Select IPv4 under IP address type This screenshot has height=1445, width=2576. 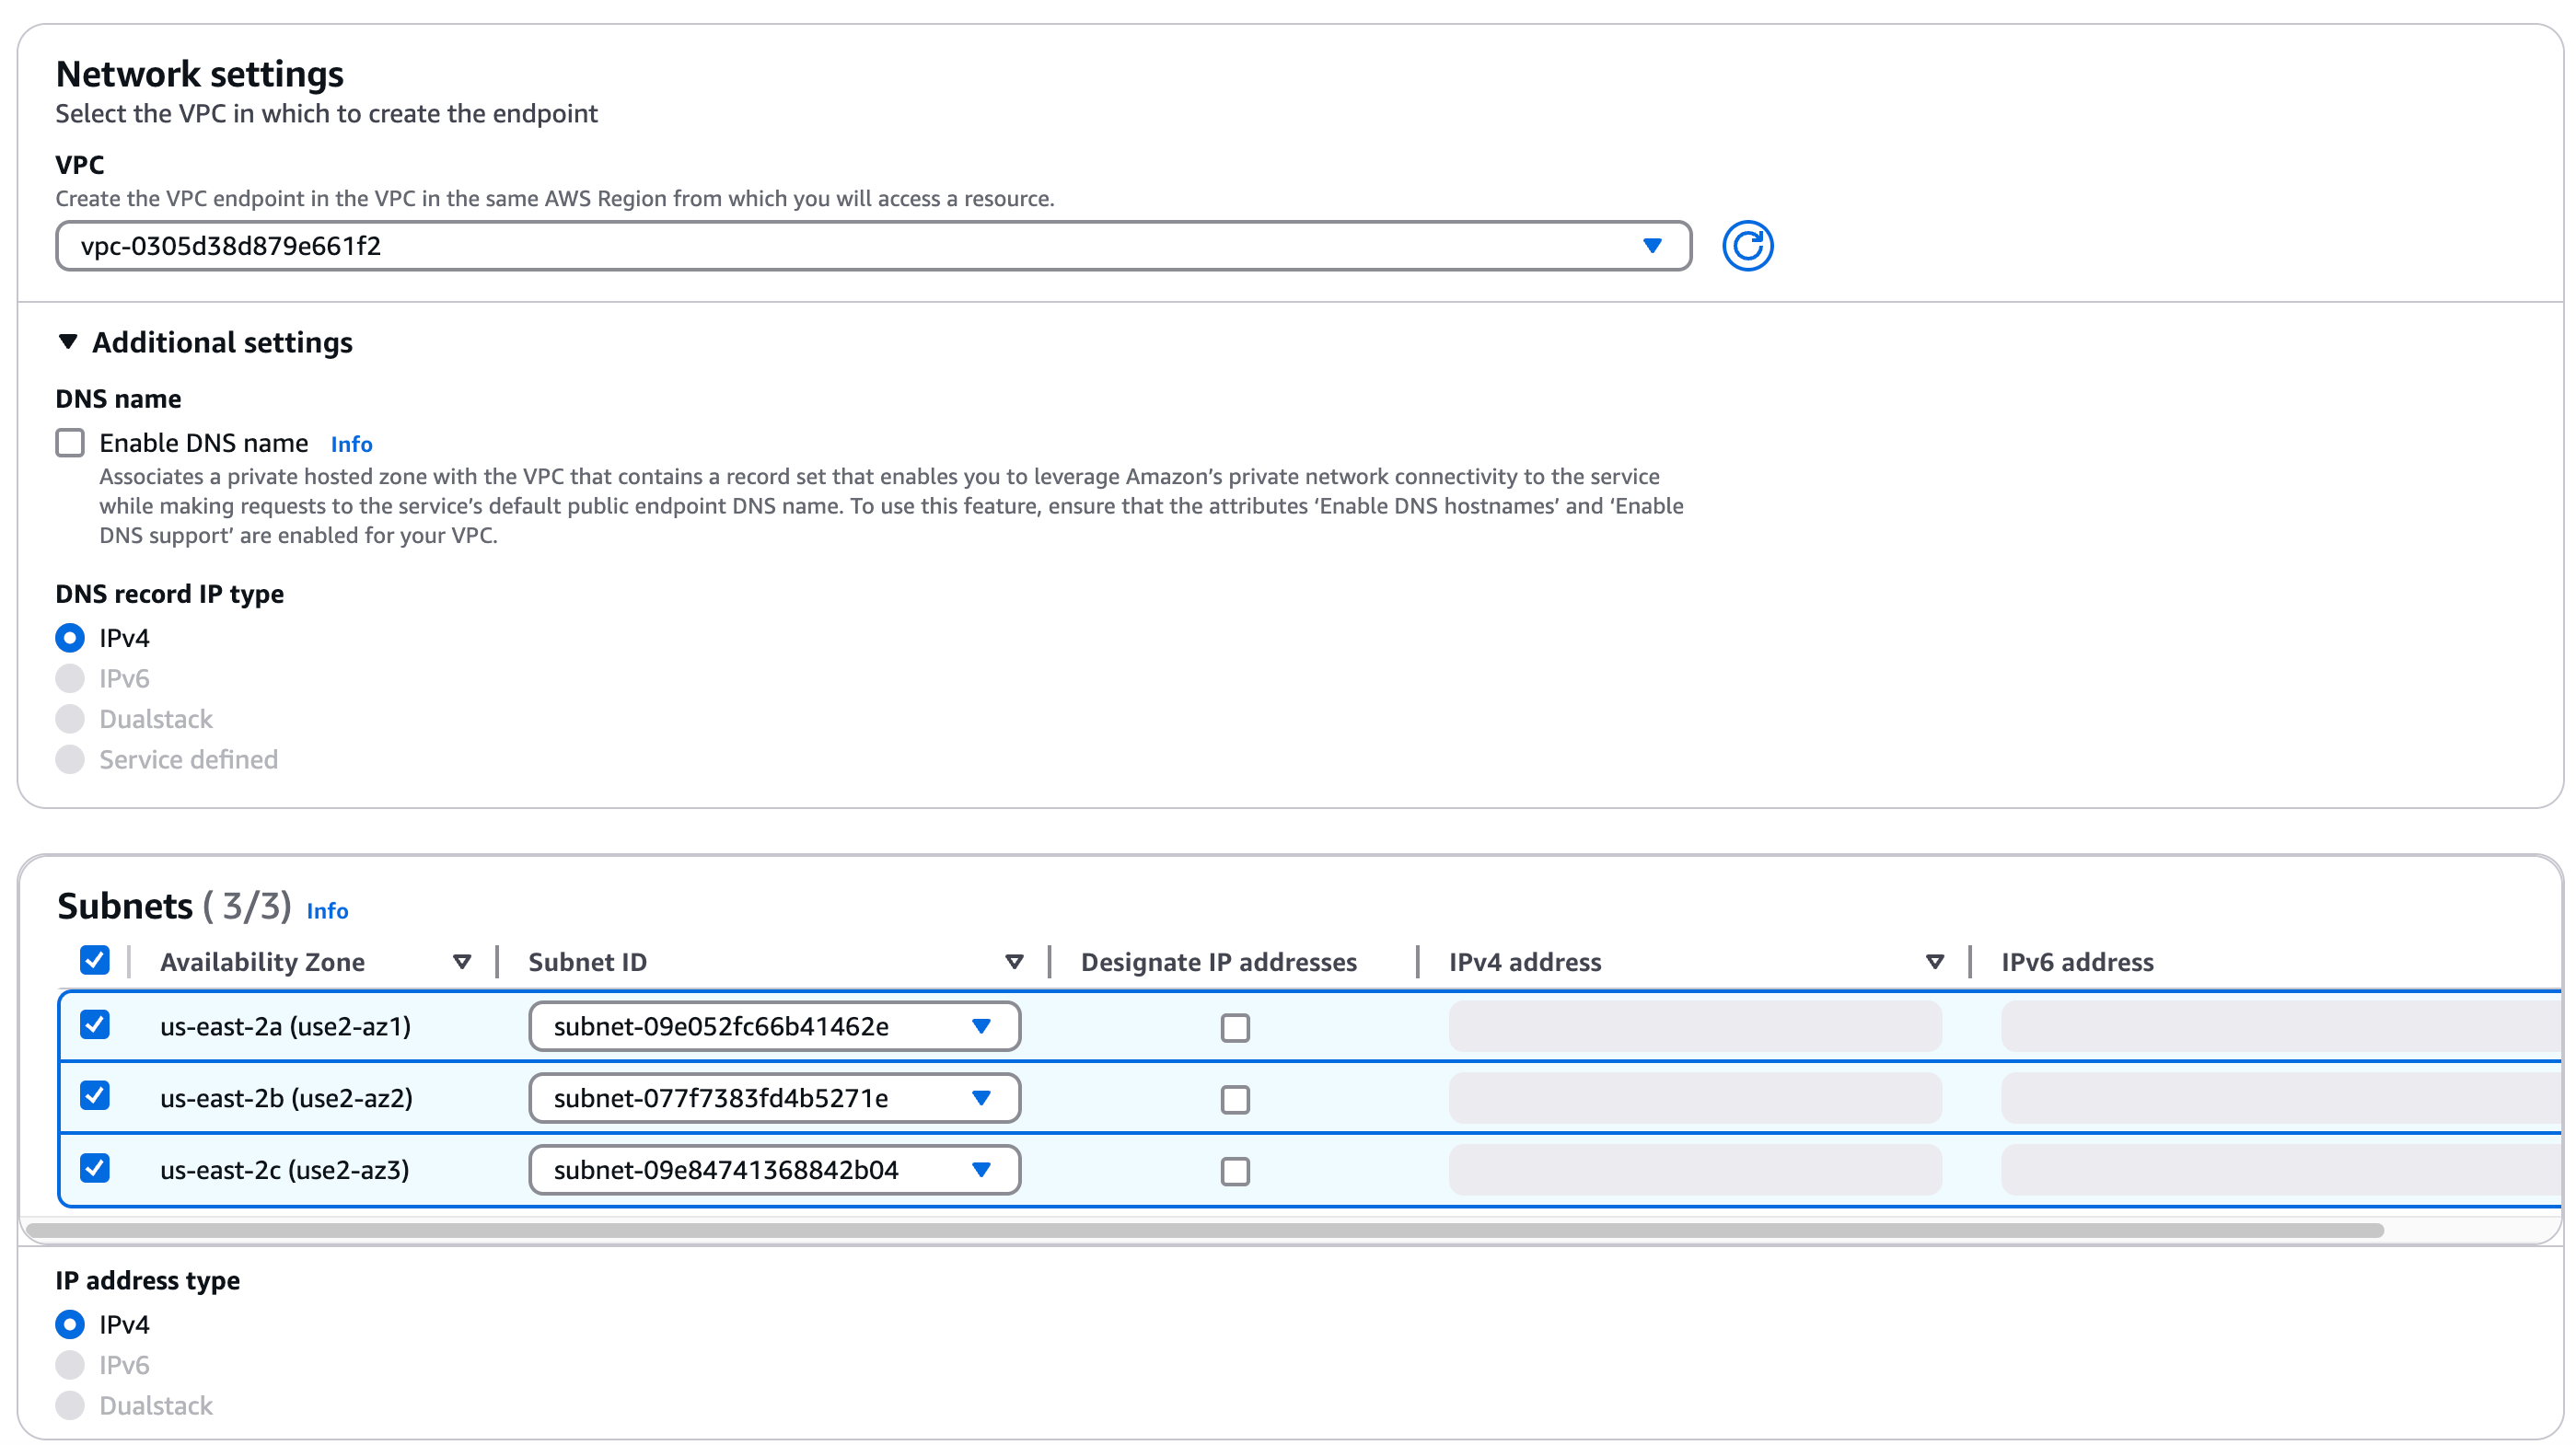click(x=70, y=1324)
